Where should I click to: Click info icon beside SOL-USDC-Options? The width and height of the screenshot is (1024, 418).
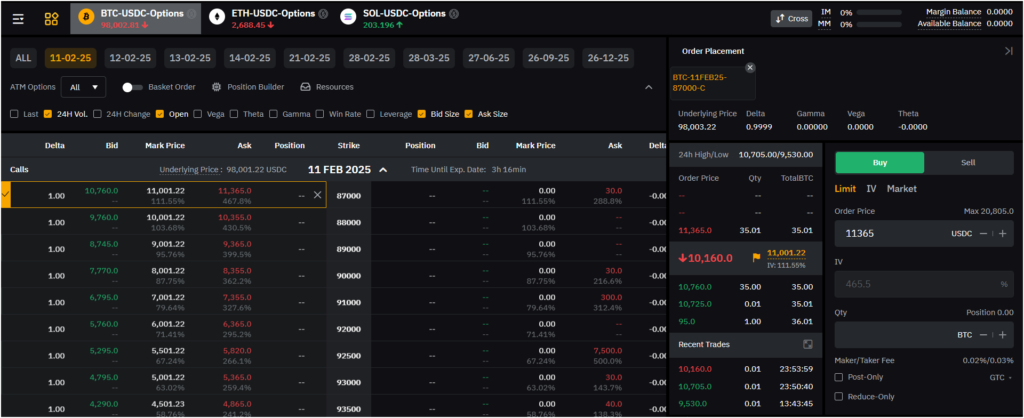click(x=454, y=14)
